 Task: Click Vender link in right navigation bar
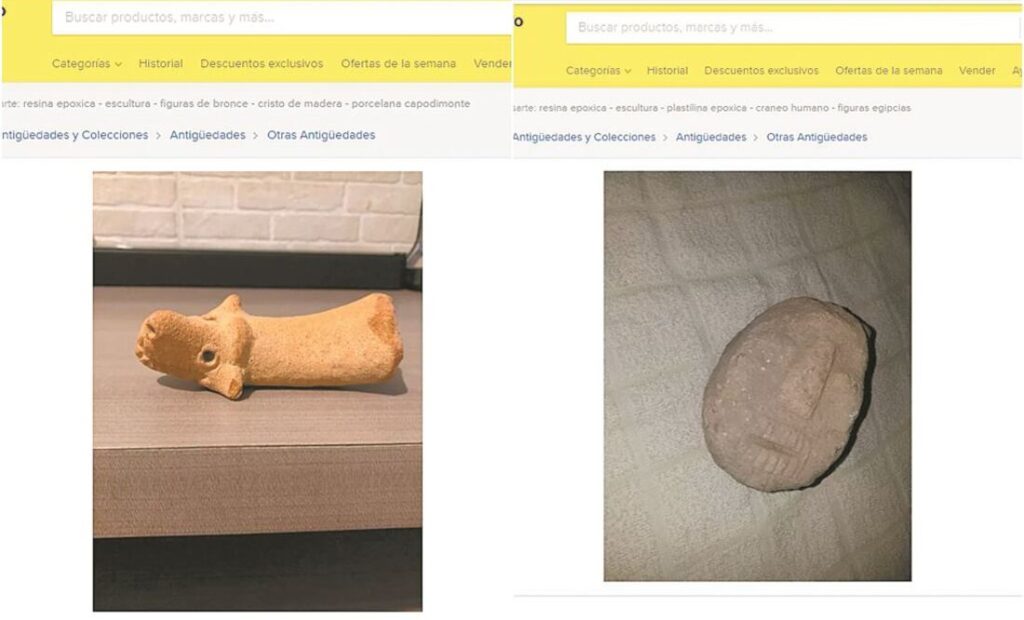pos(977,71)
